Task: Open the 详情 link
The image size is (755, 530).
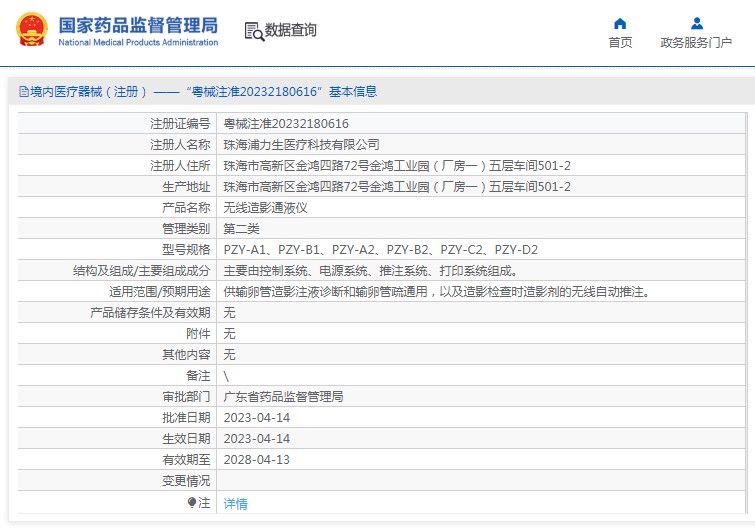Action: (x=235, y=504)
